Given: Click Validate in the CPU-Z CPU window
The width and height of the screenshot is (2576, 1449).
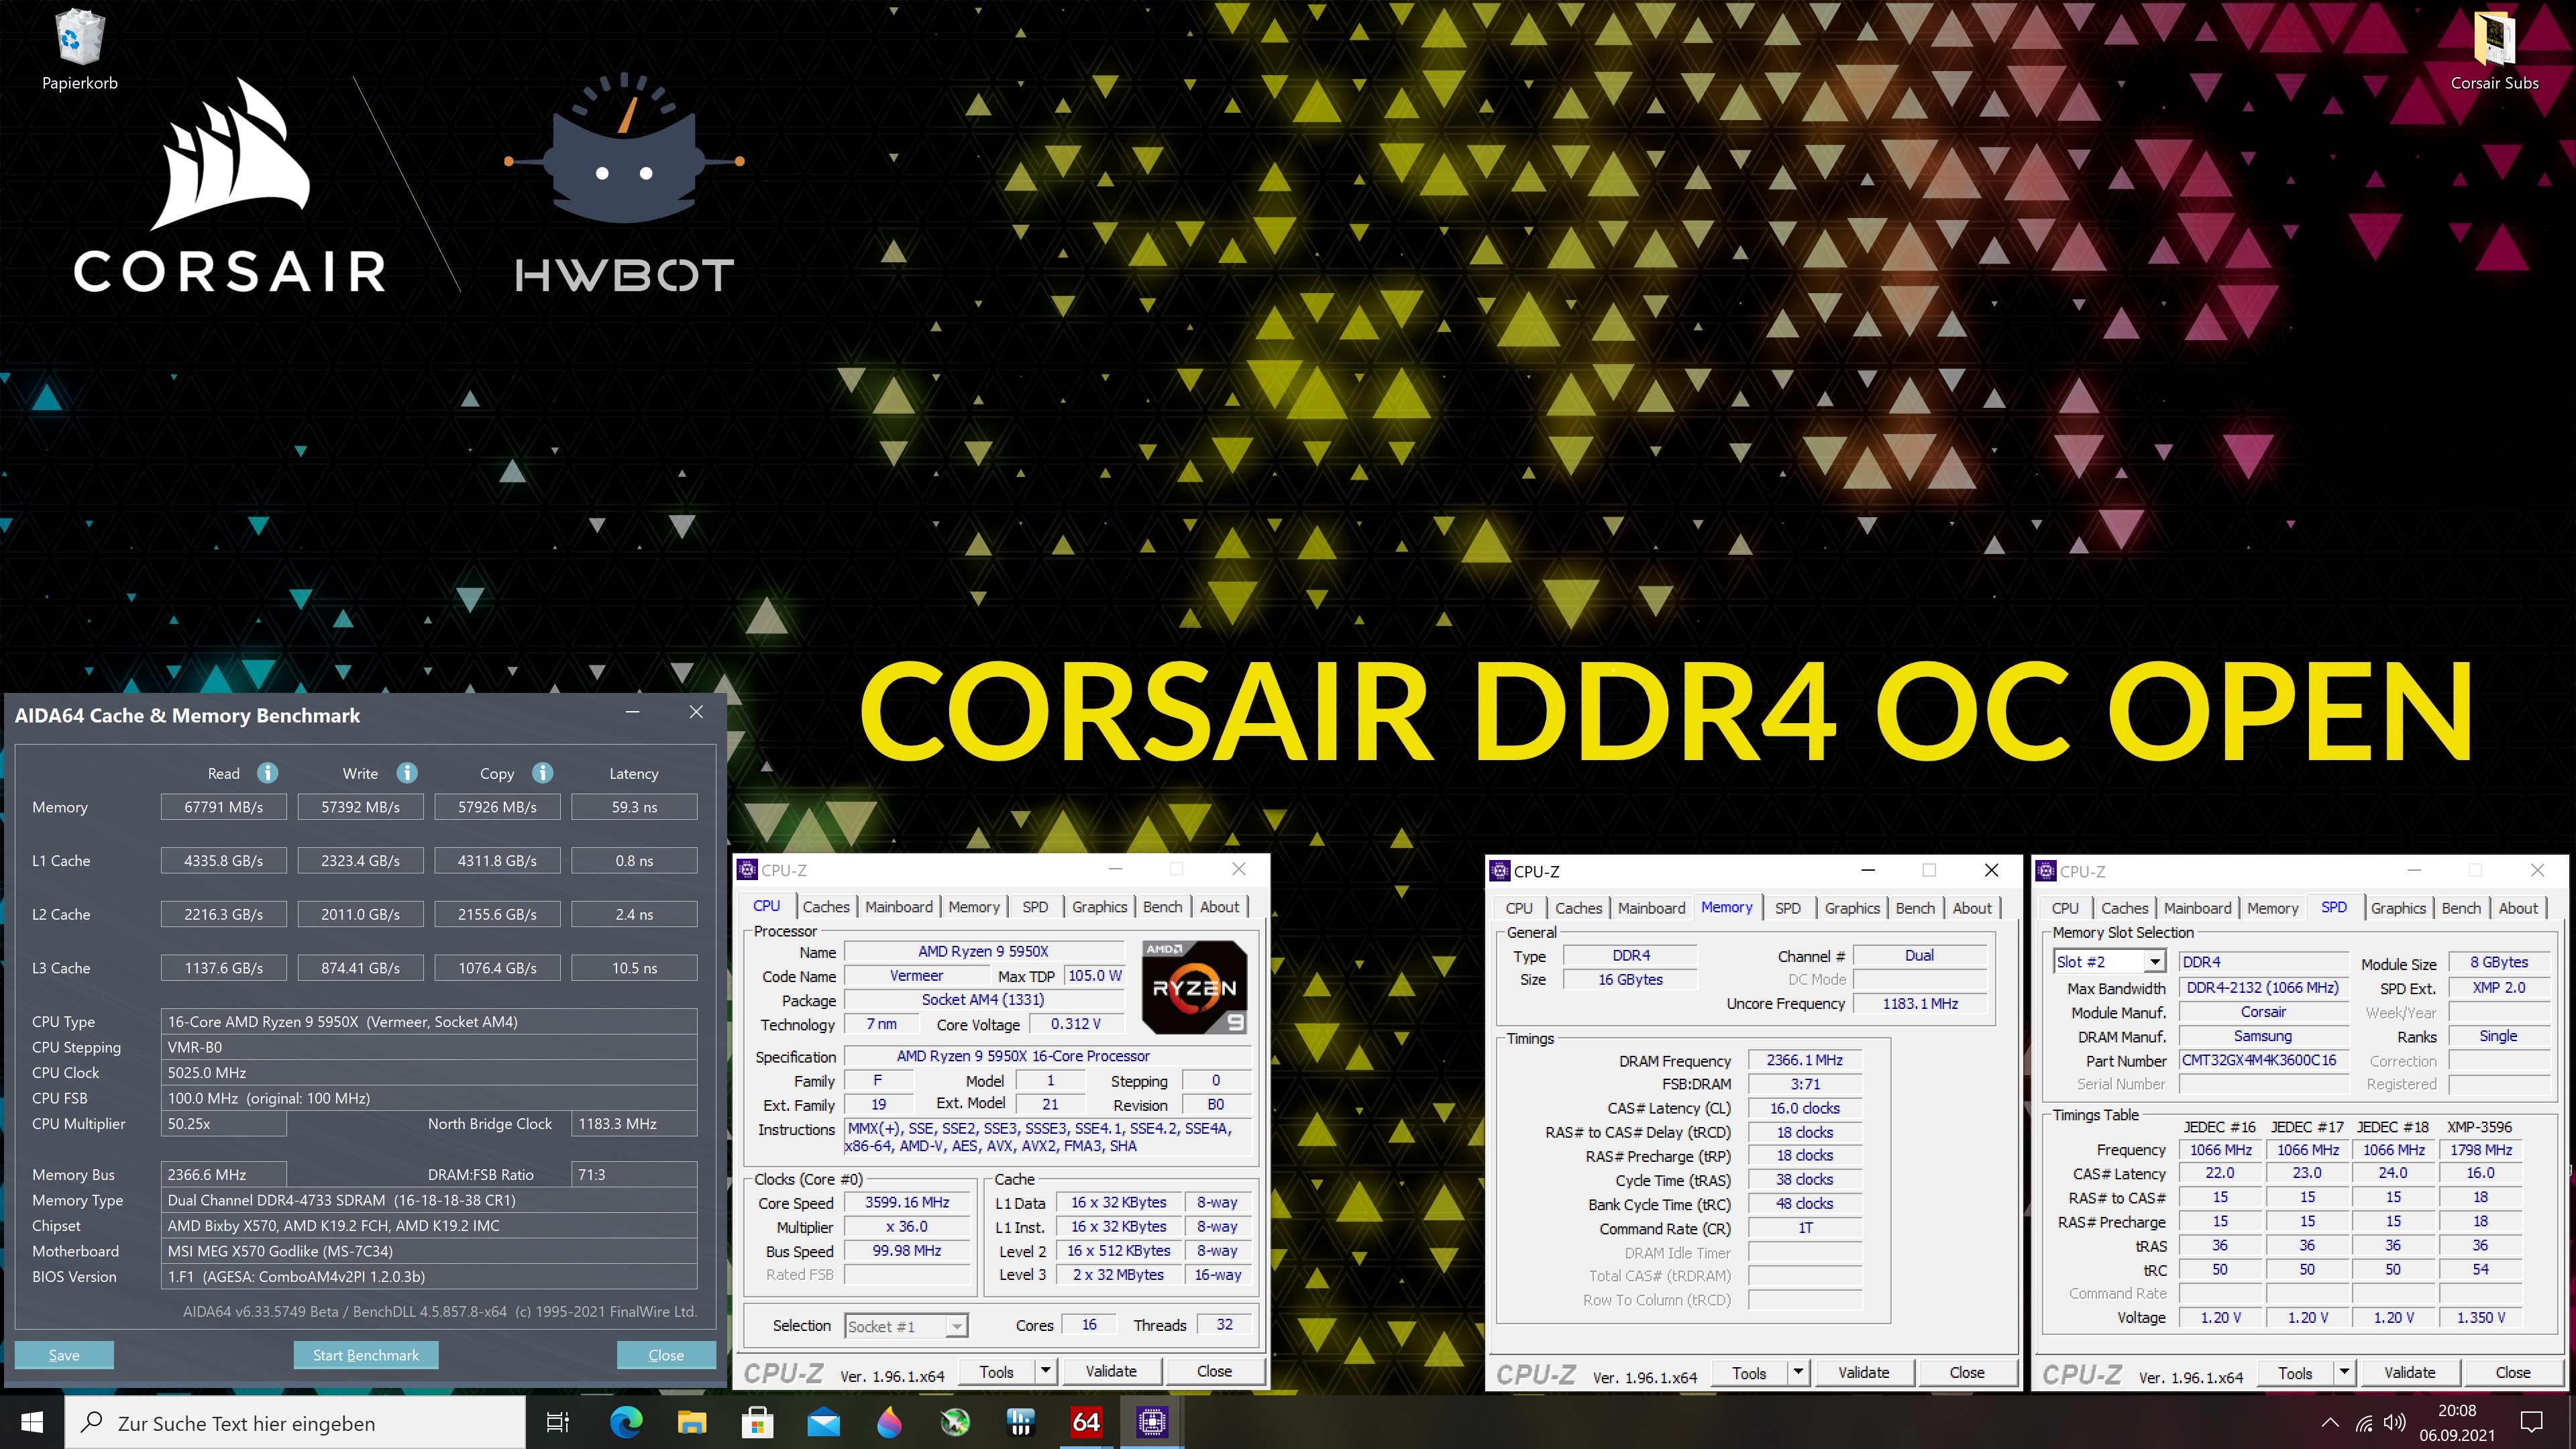Looking at the screenshot, I should (1111, 1371).
